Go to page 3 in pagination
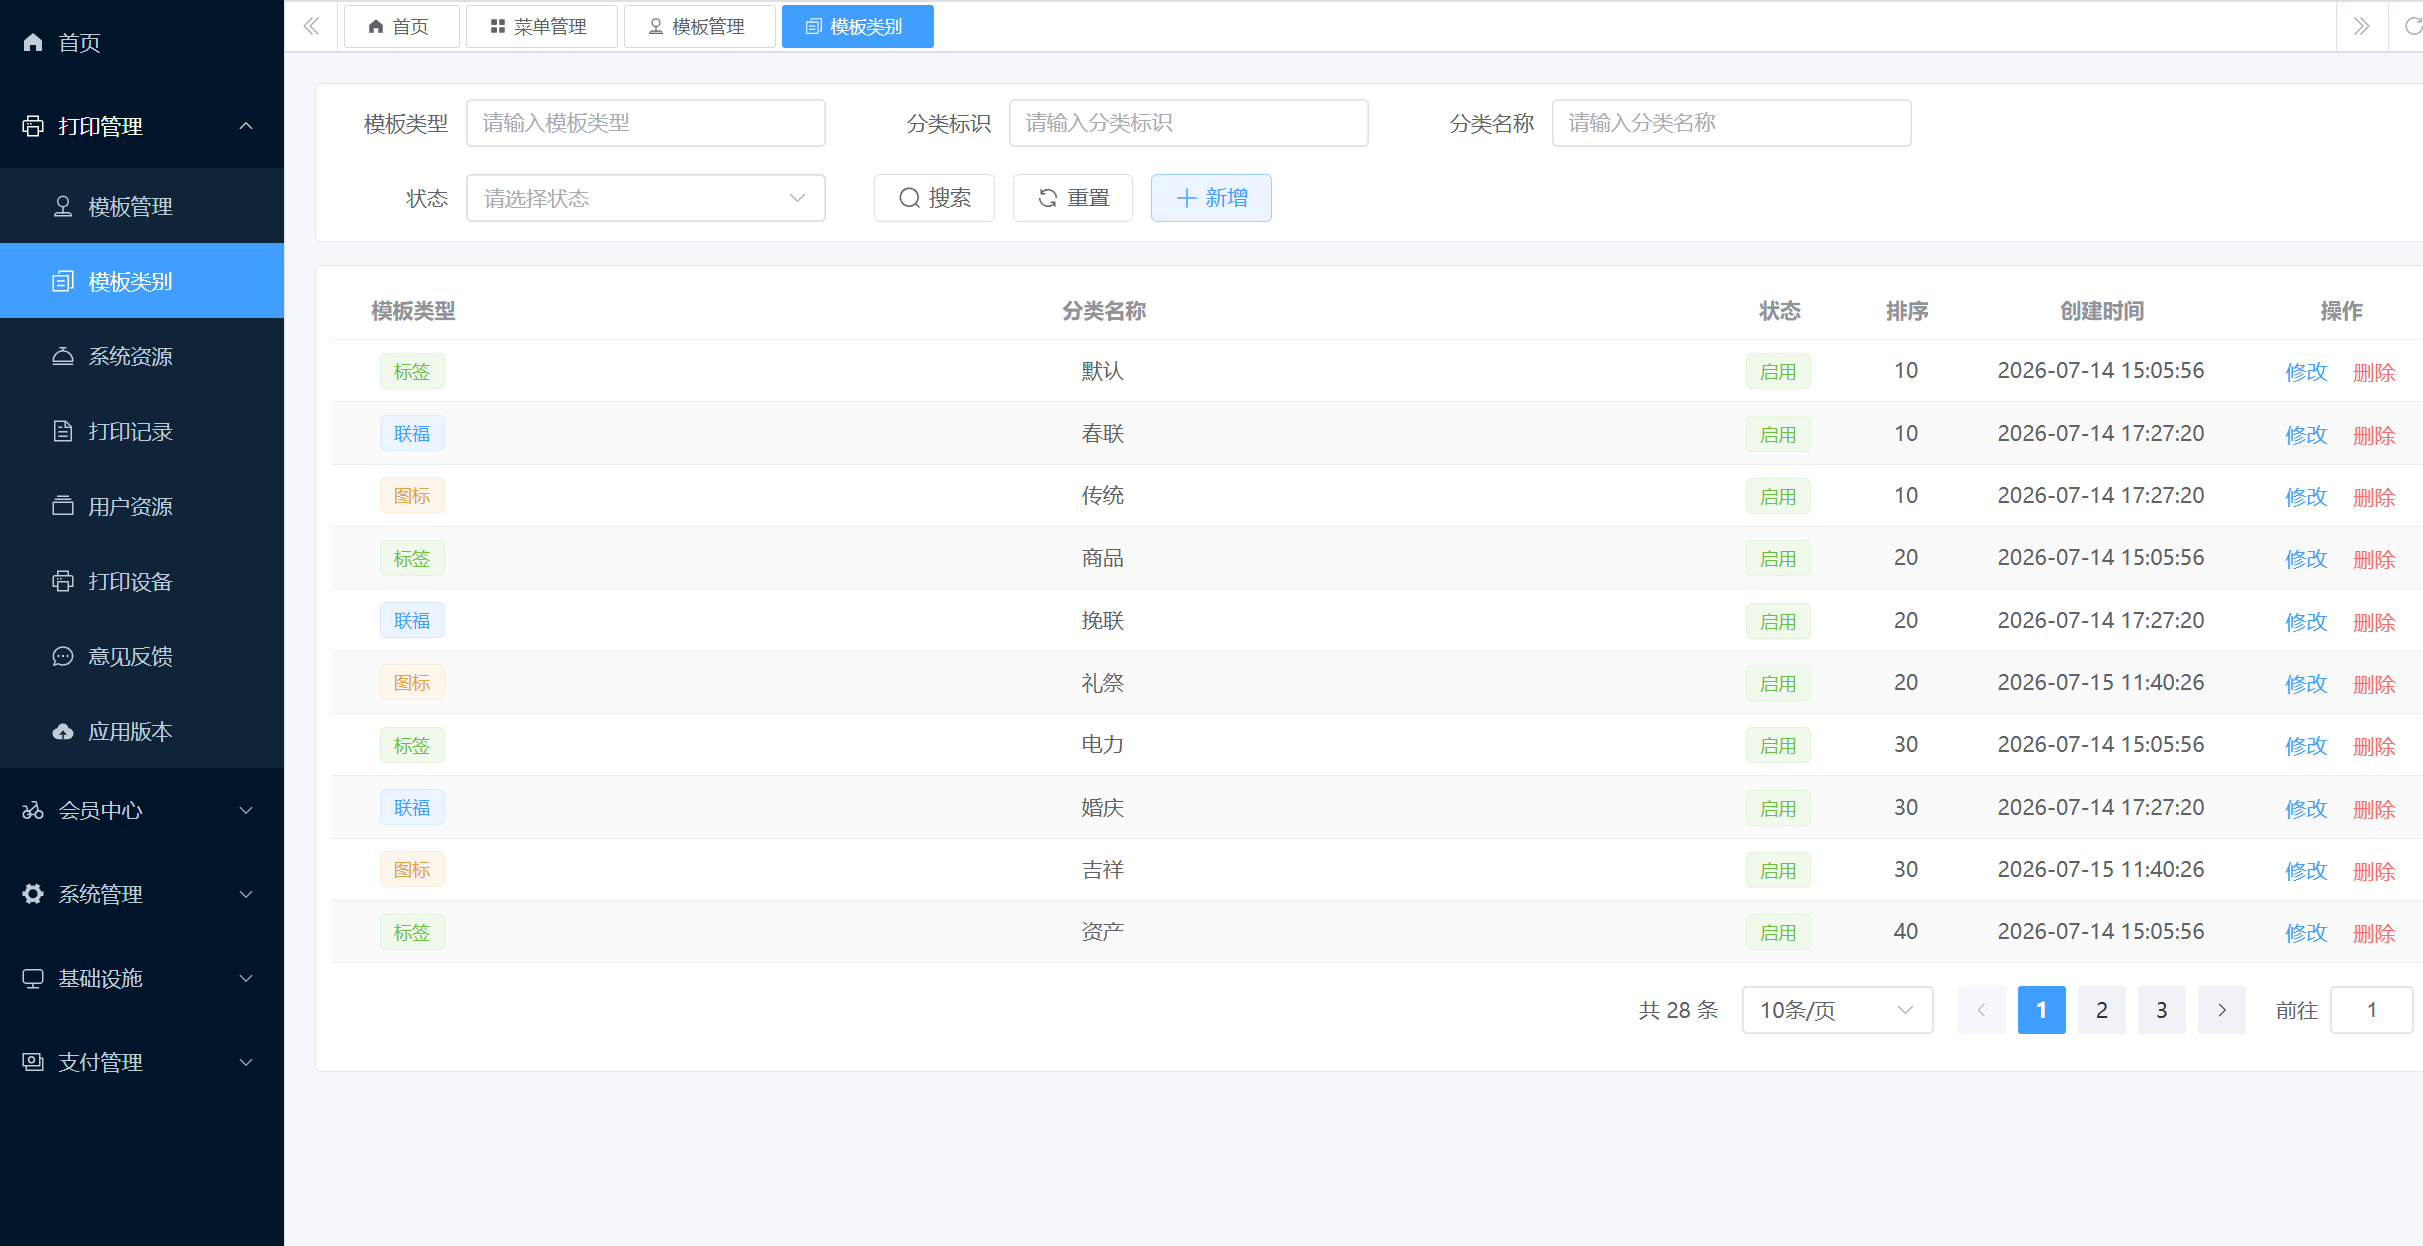Screen dimensions: 2423x1246 pyautogui.click(x=2162, y=1010)
